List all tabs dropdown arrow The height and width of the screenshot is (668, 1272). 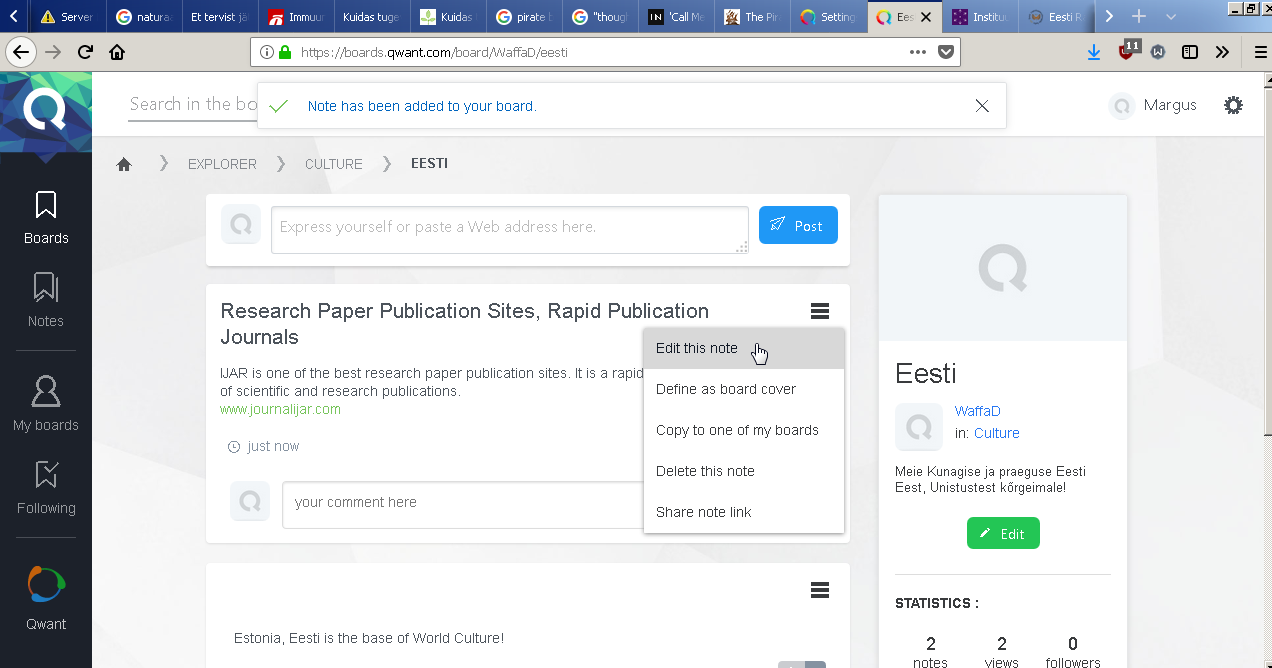point(1171,17)
